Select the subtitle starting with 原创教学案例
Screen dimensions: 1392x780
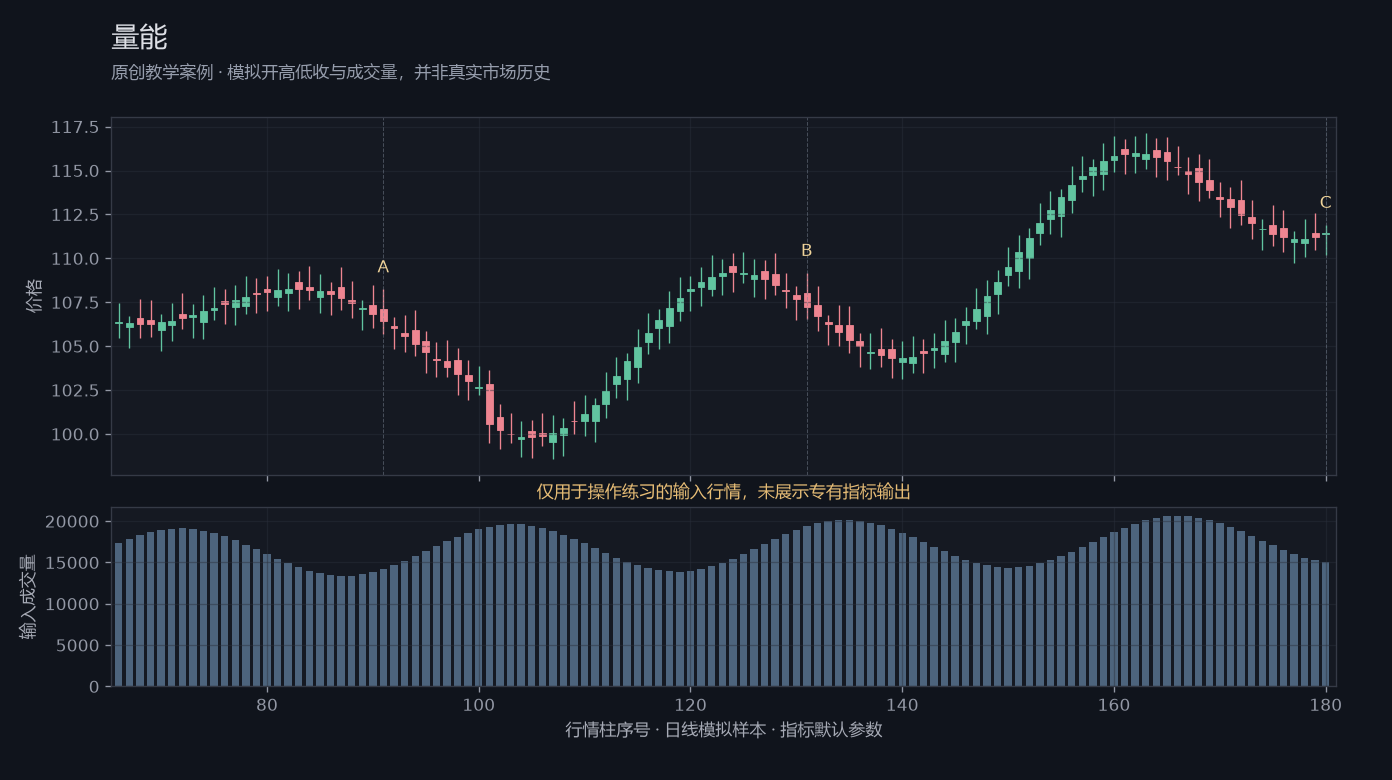pyautogui.click(x=331, y=73)
